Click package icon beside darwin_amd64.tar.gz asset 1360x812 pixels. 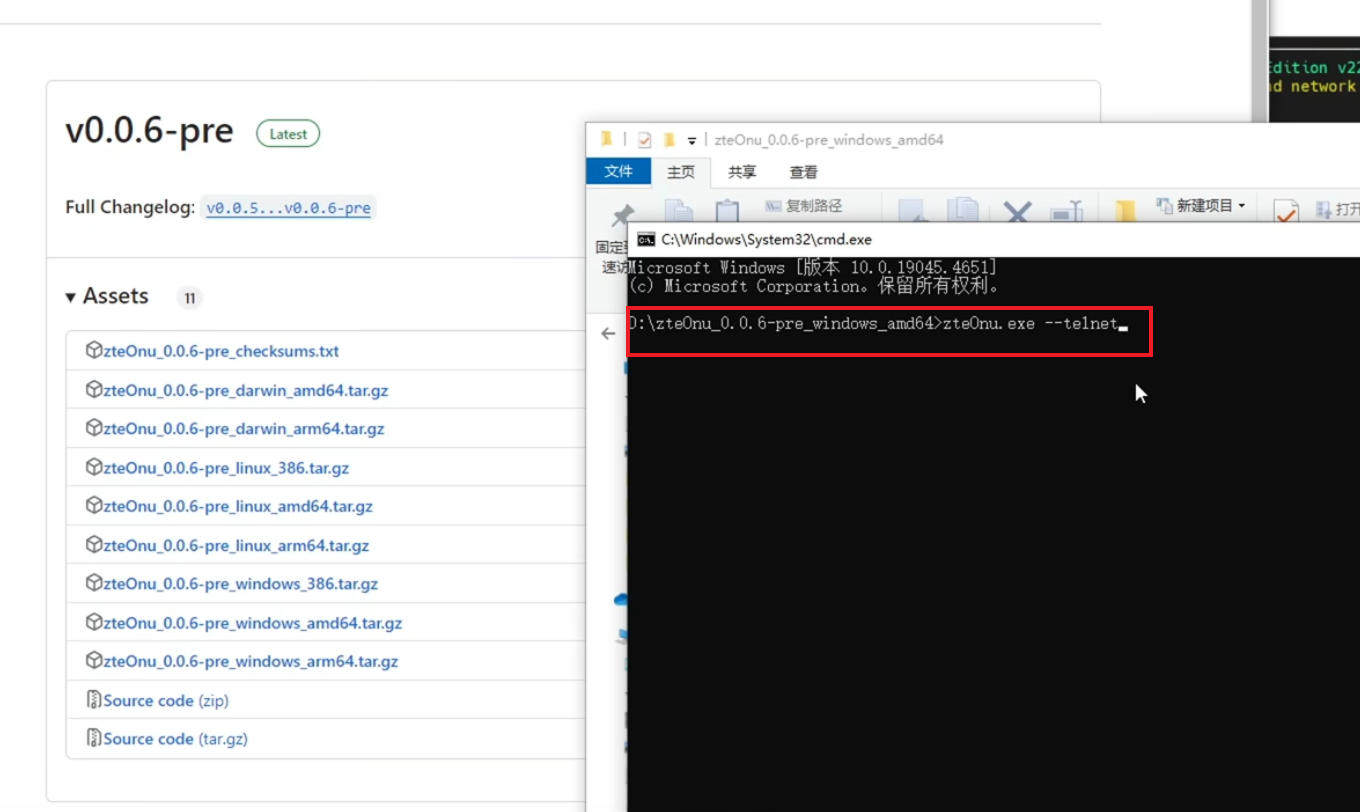pos(94,390)
